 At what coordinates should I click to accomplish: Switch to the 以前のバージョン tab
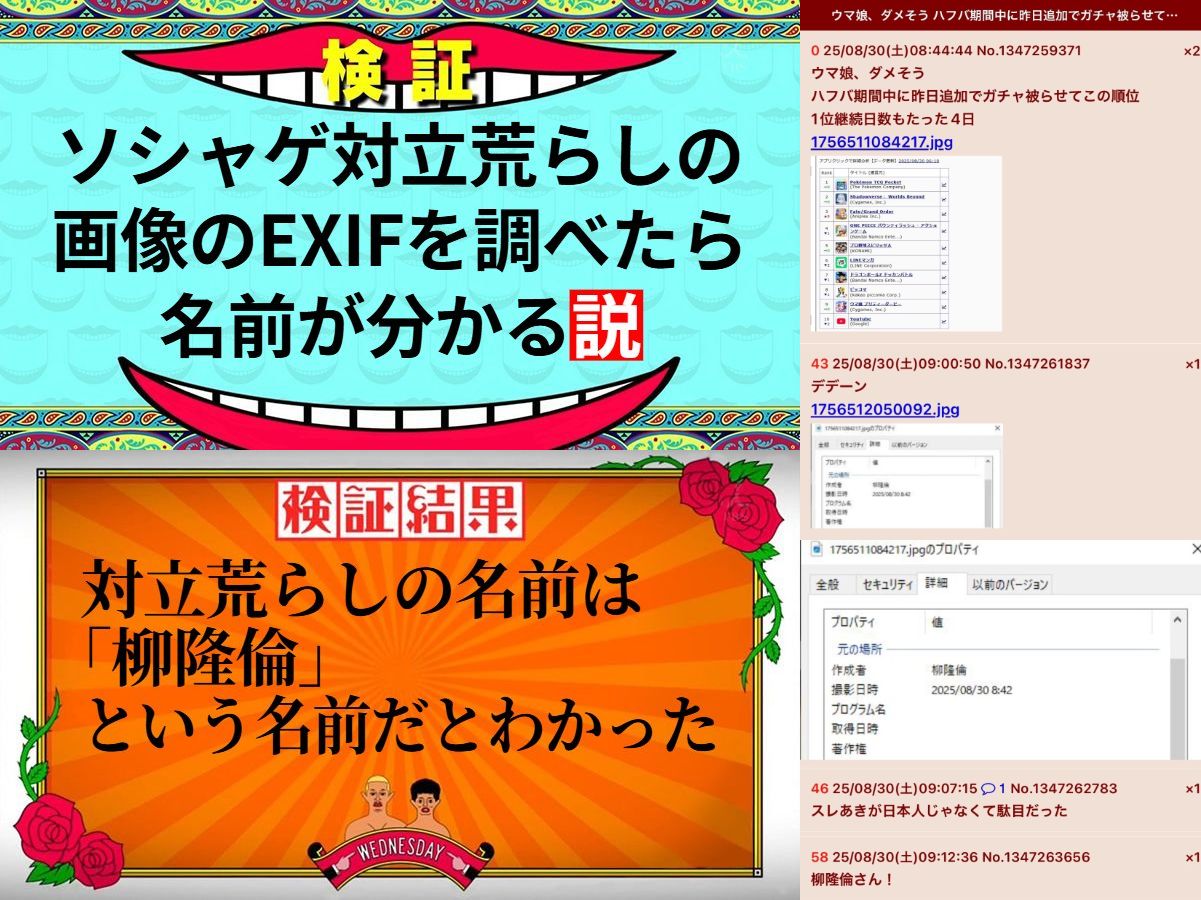[x=1008, y=584]
